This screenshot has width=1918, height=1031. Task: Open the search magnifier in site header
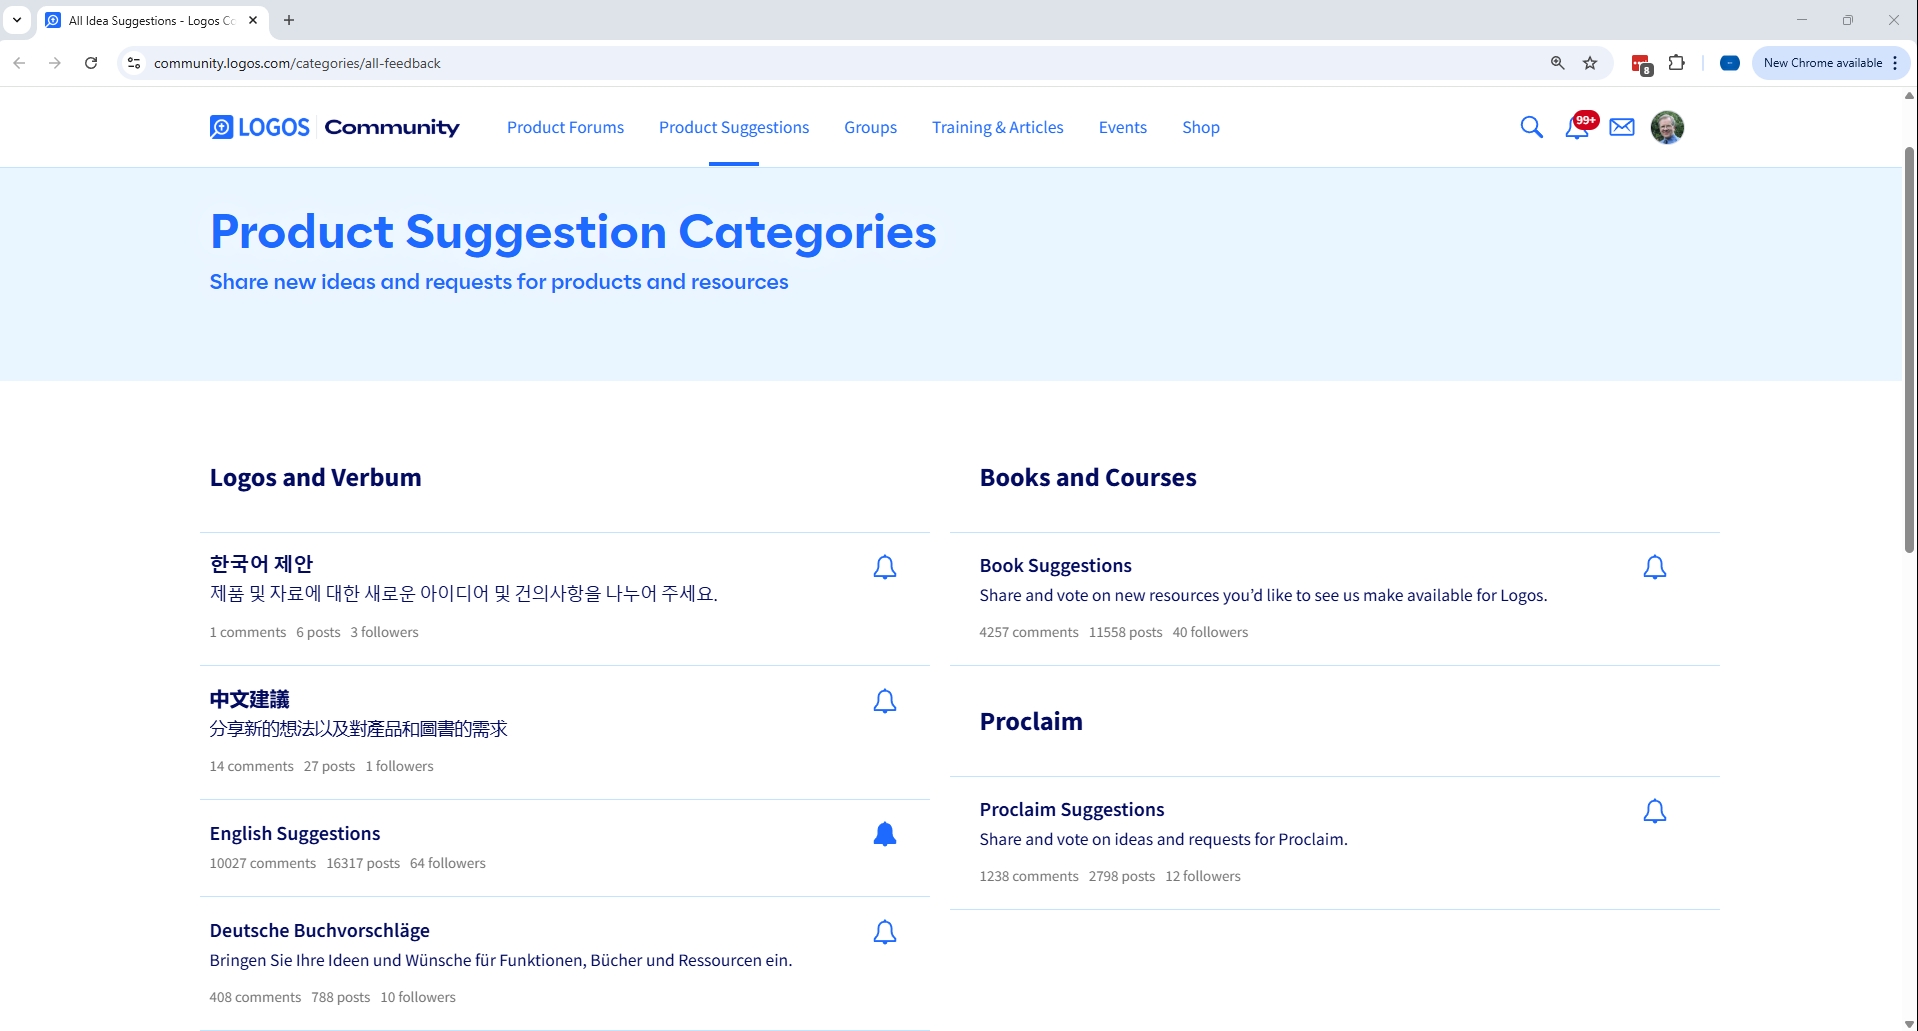[x=1531, y=127]
